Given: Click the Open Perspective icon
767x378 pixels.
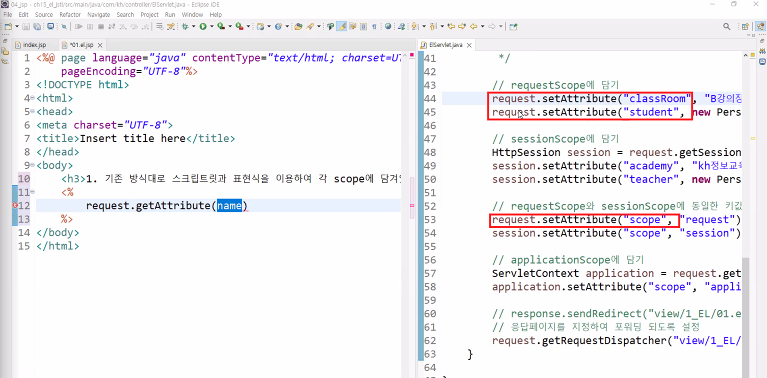Looking at the screenshot, I should [x=745, y=26].
